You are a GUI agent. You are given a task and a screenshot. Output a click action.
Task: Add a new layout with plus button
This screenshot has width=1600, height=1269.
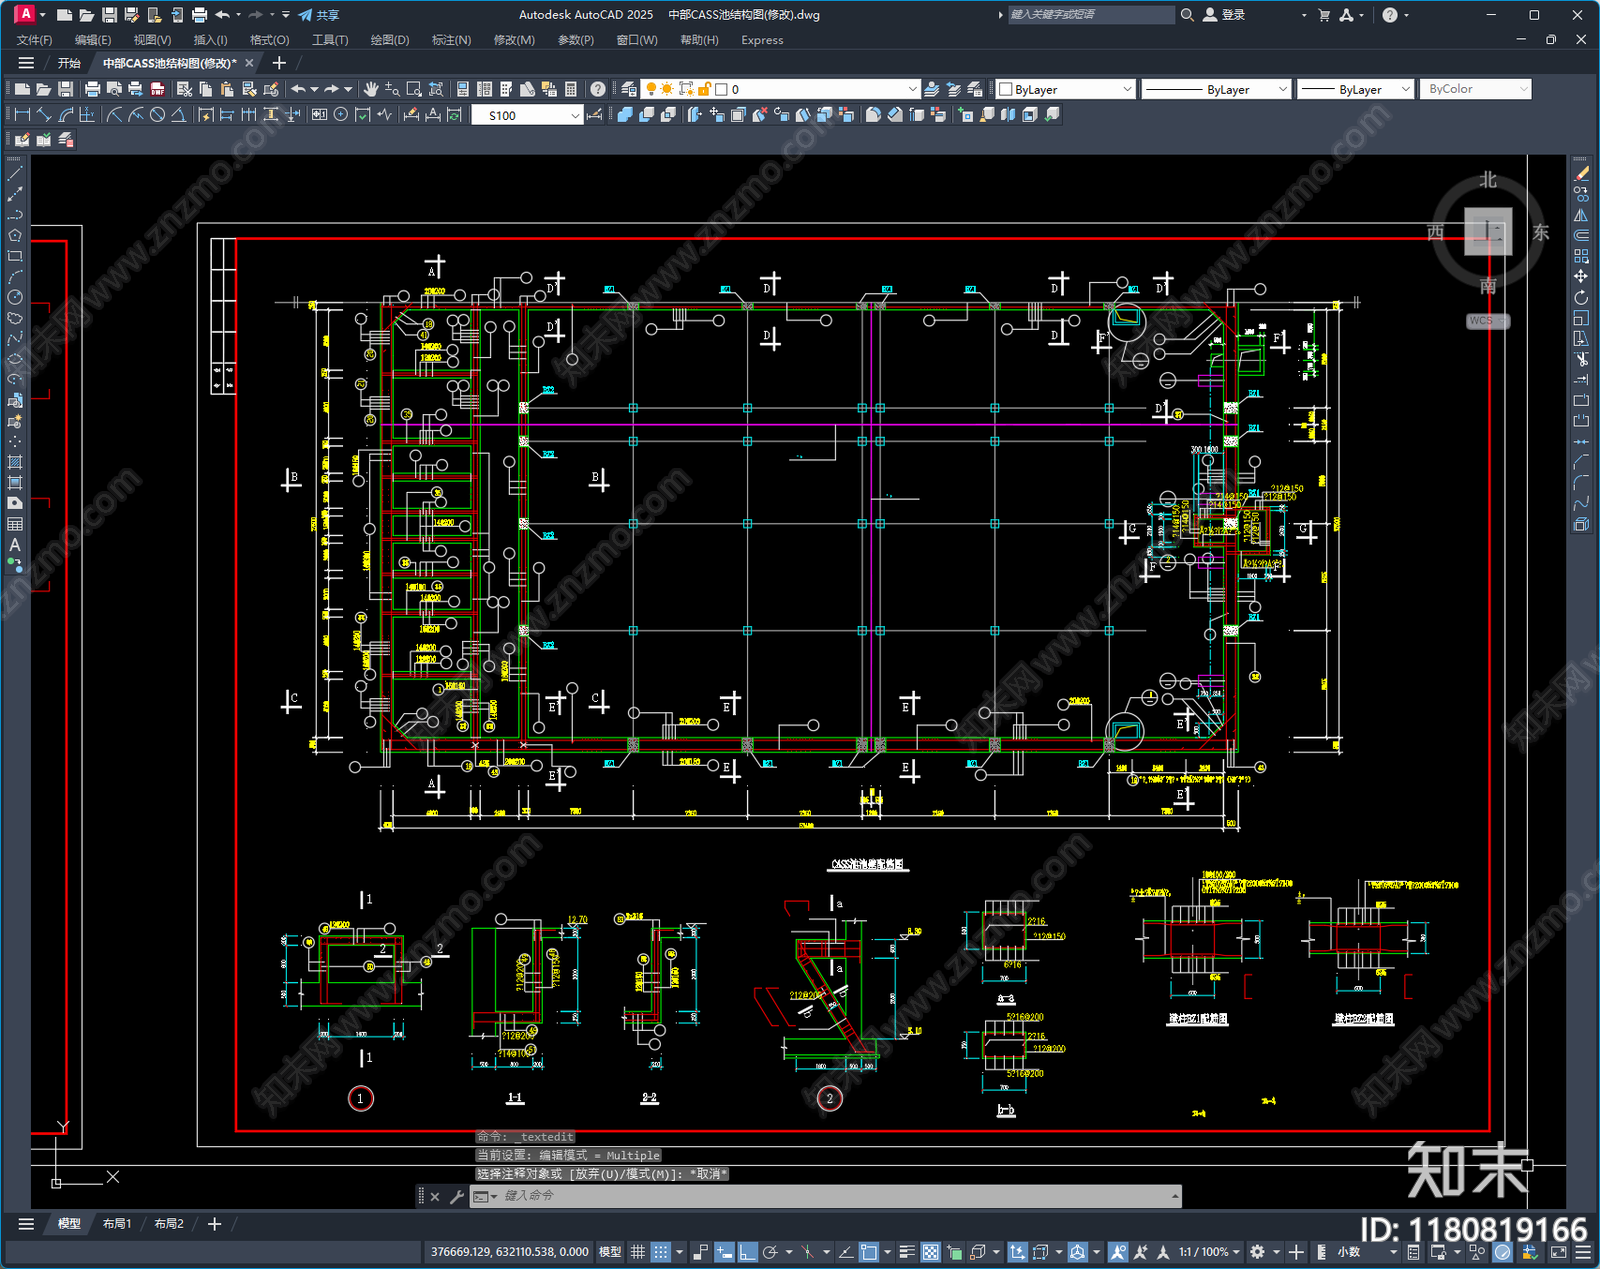(x=214, y=1224)
